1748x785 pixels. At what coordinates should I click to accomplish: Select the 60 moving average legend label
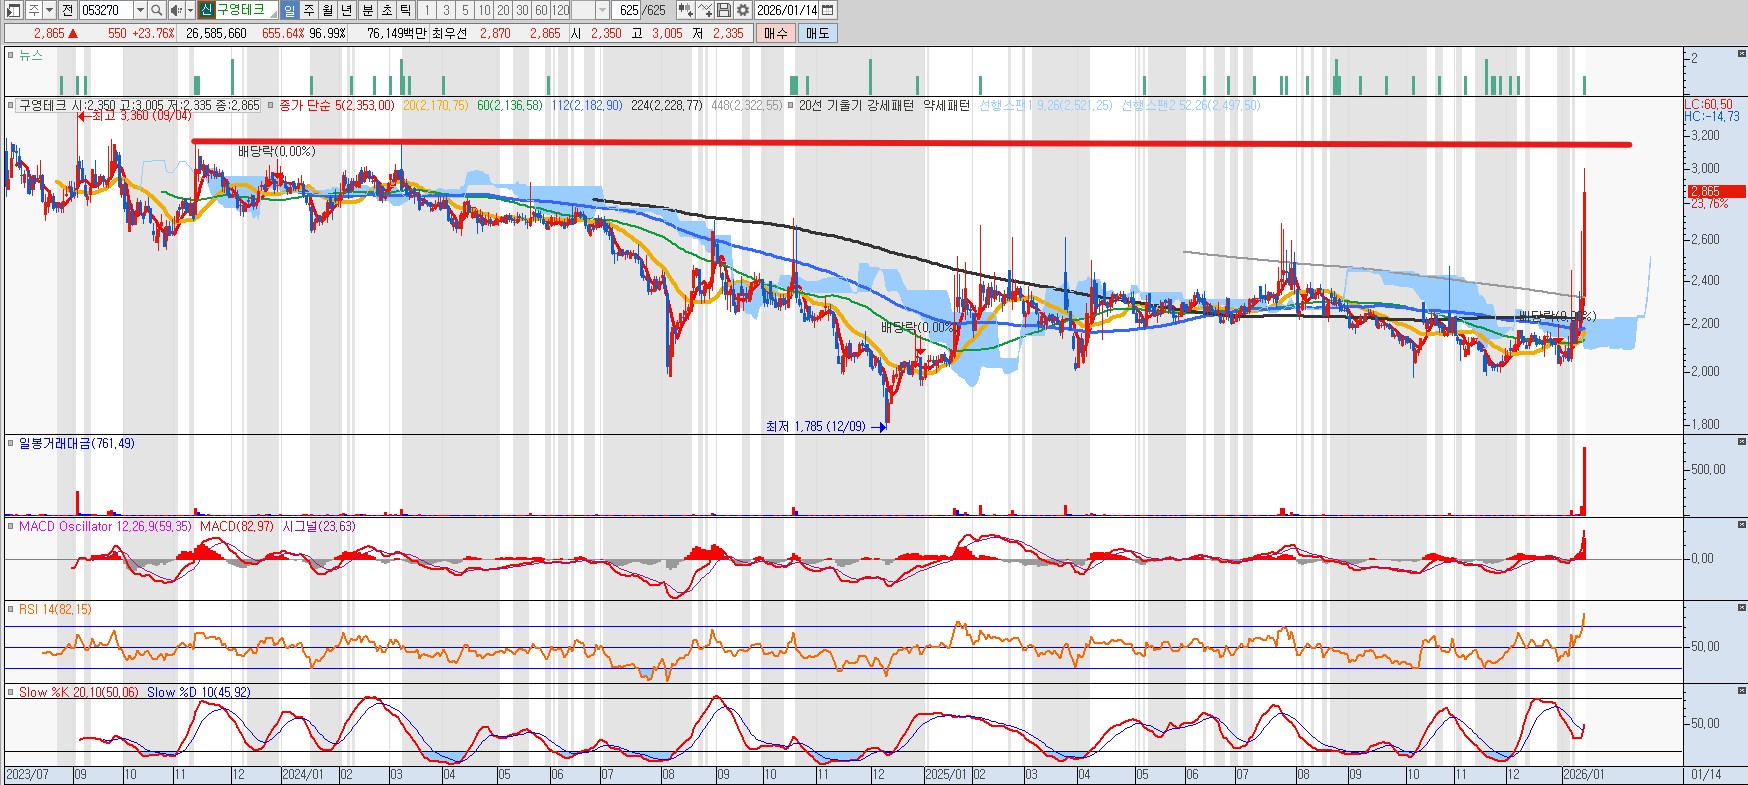click(x=509, y=105)
